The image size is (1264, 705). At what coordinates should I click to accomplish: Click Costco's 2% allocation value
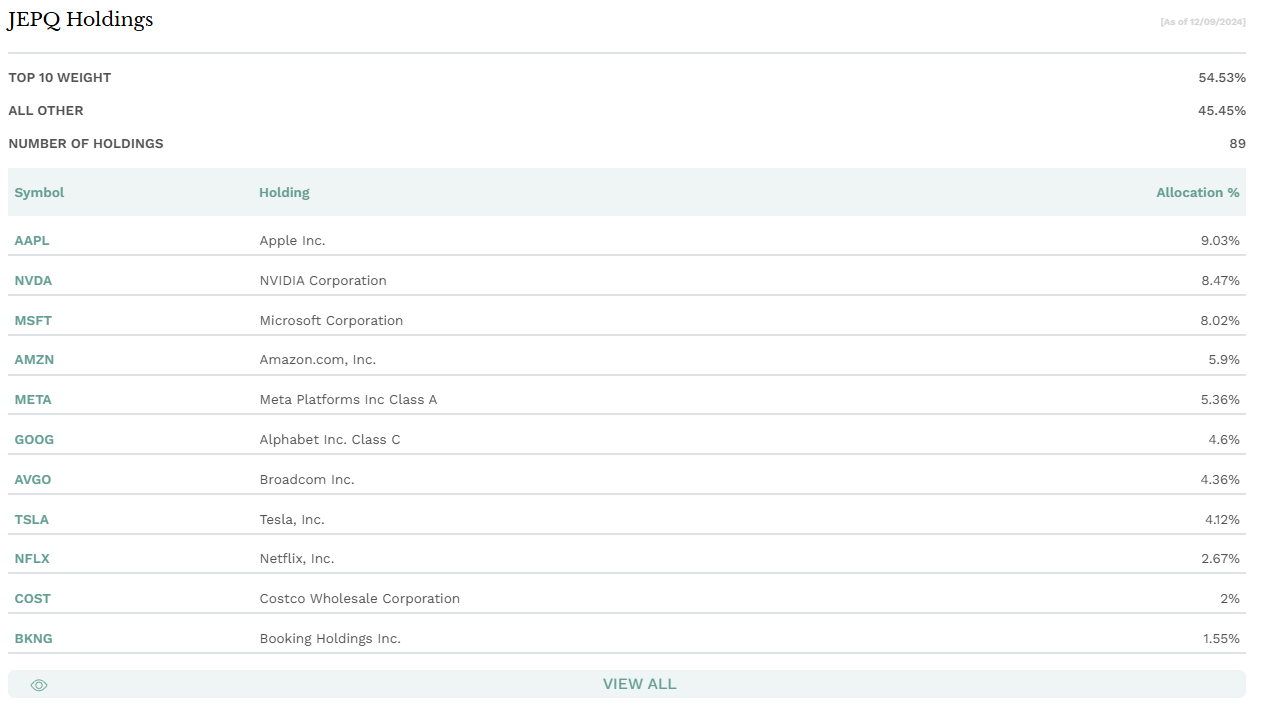pyautogui.click(x=1230, y=599)
